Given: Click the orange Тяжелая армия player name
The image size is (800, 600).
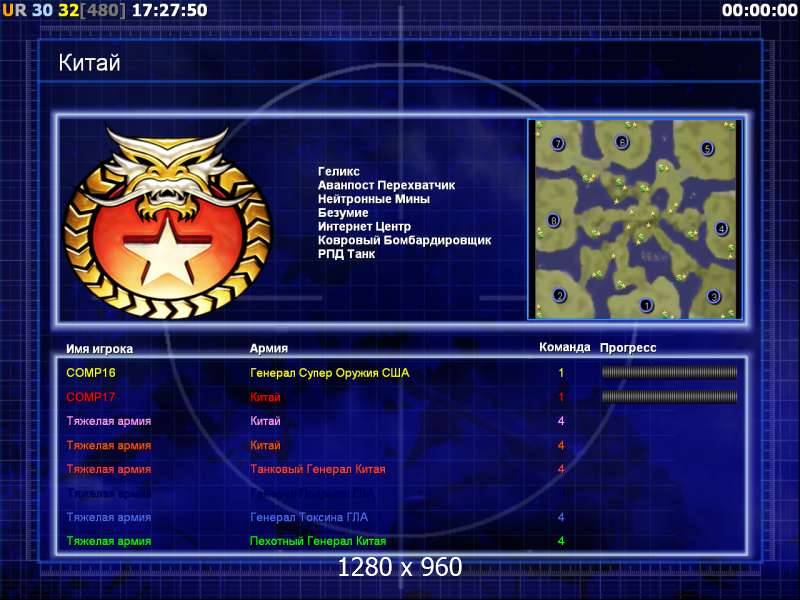Looking at the screenshot, I should 109,445.
